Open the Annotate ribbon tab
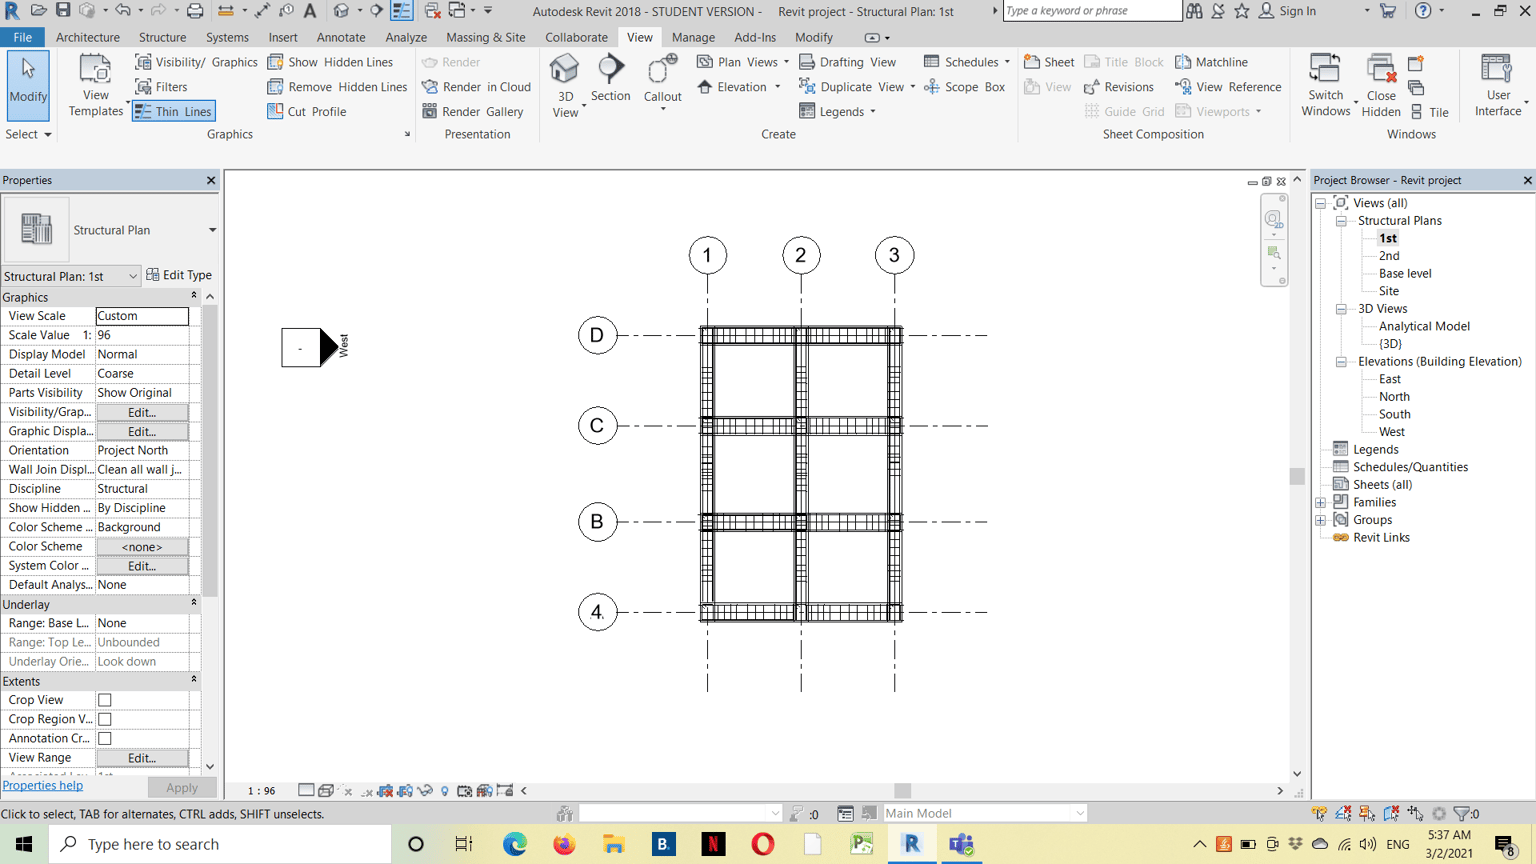This screenshot has height=864, width=1536. coord(341,37)
